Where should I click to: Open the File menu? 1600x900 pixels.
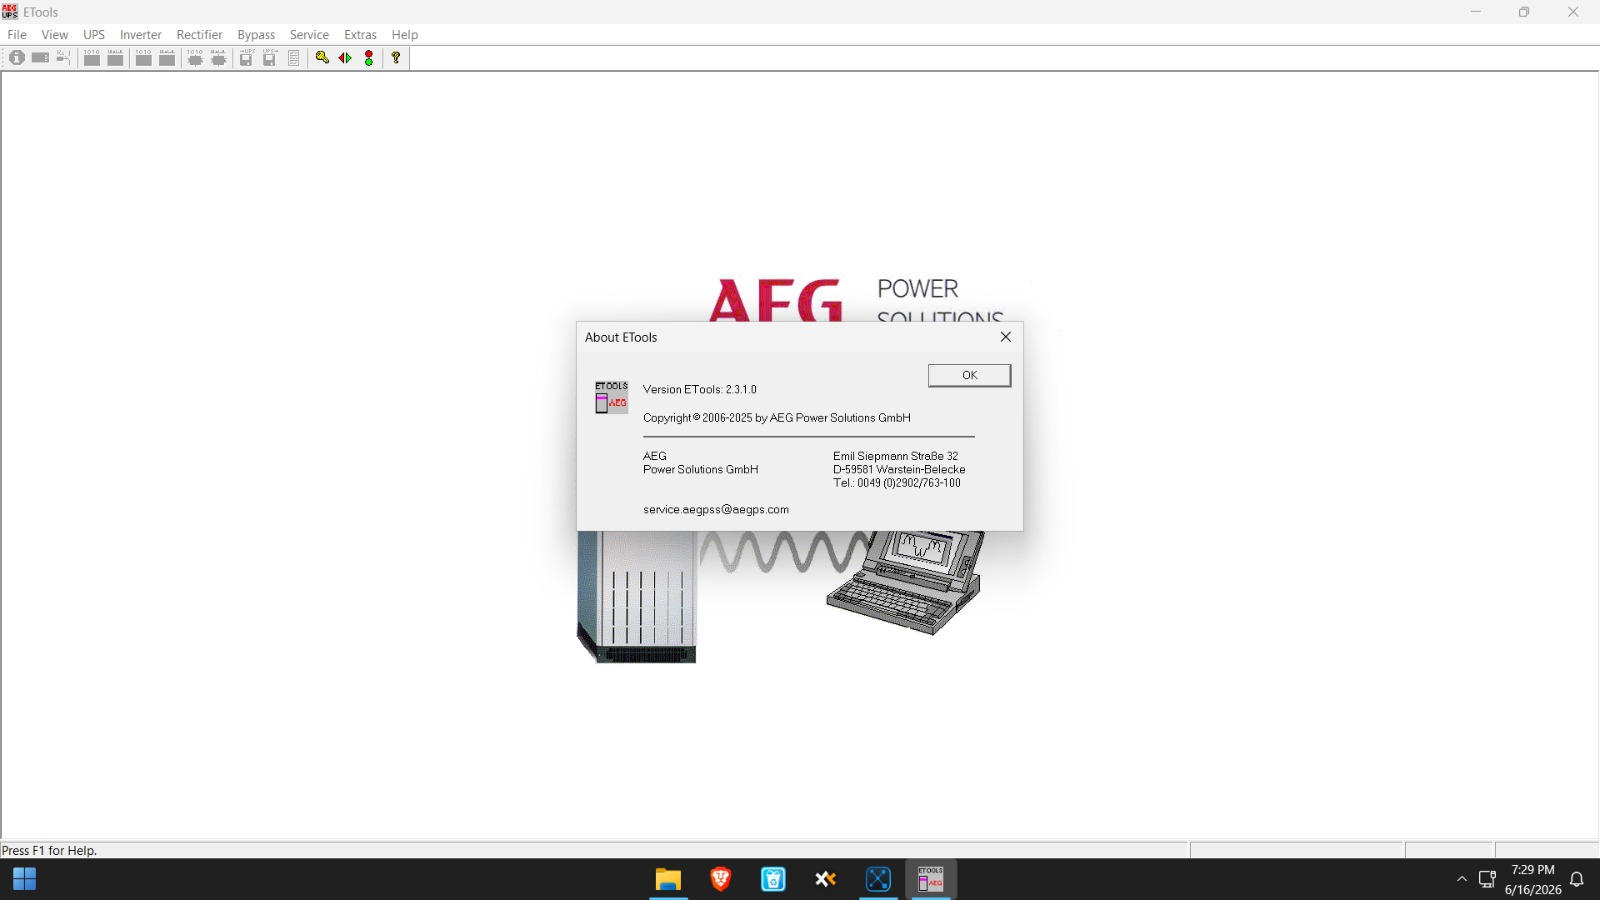coord(17,34)
